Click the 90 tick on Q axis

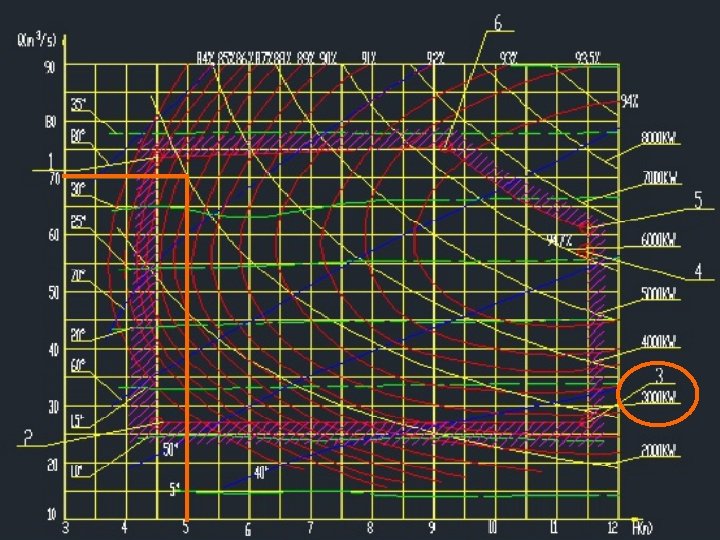tap(50, 67)
